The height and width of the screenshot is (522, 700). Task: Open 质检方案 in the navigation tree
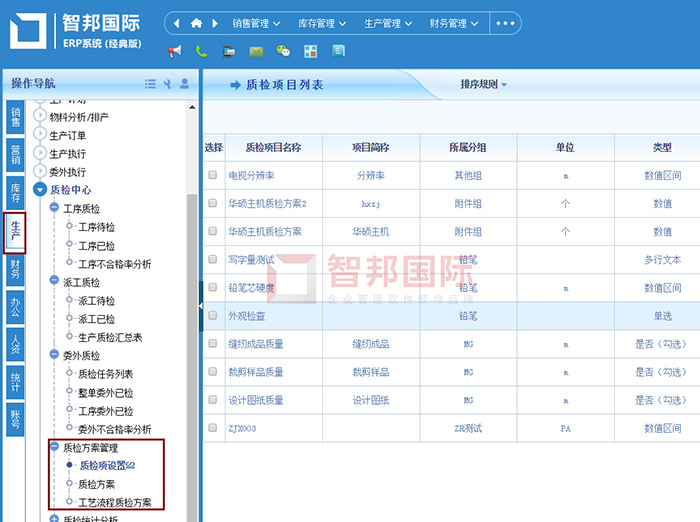pos(97,483)
